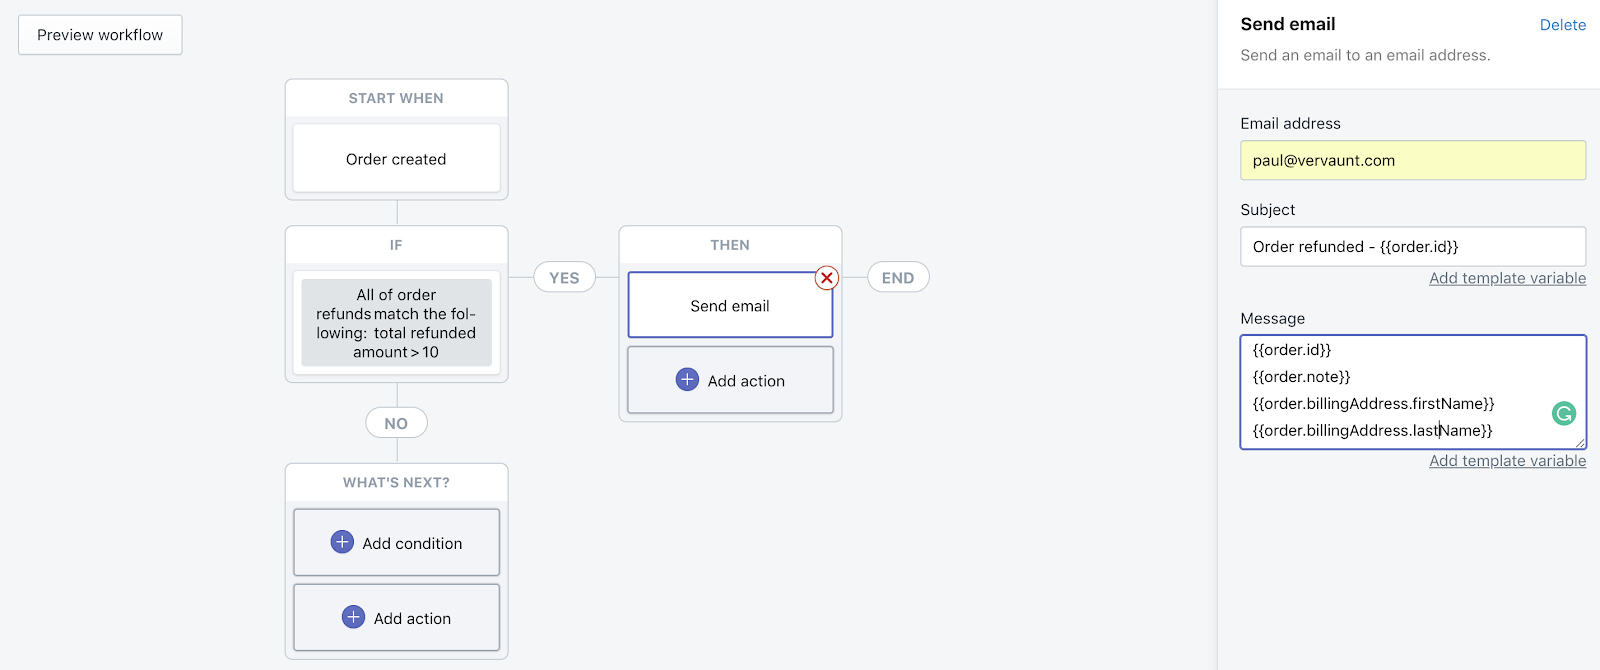The width and height of the screenshot is (1600, 670).
Task: Open Preview workflow
Action: coord(100,35)
